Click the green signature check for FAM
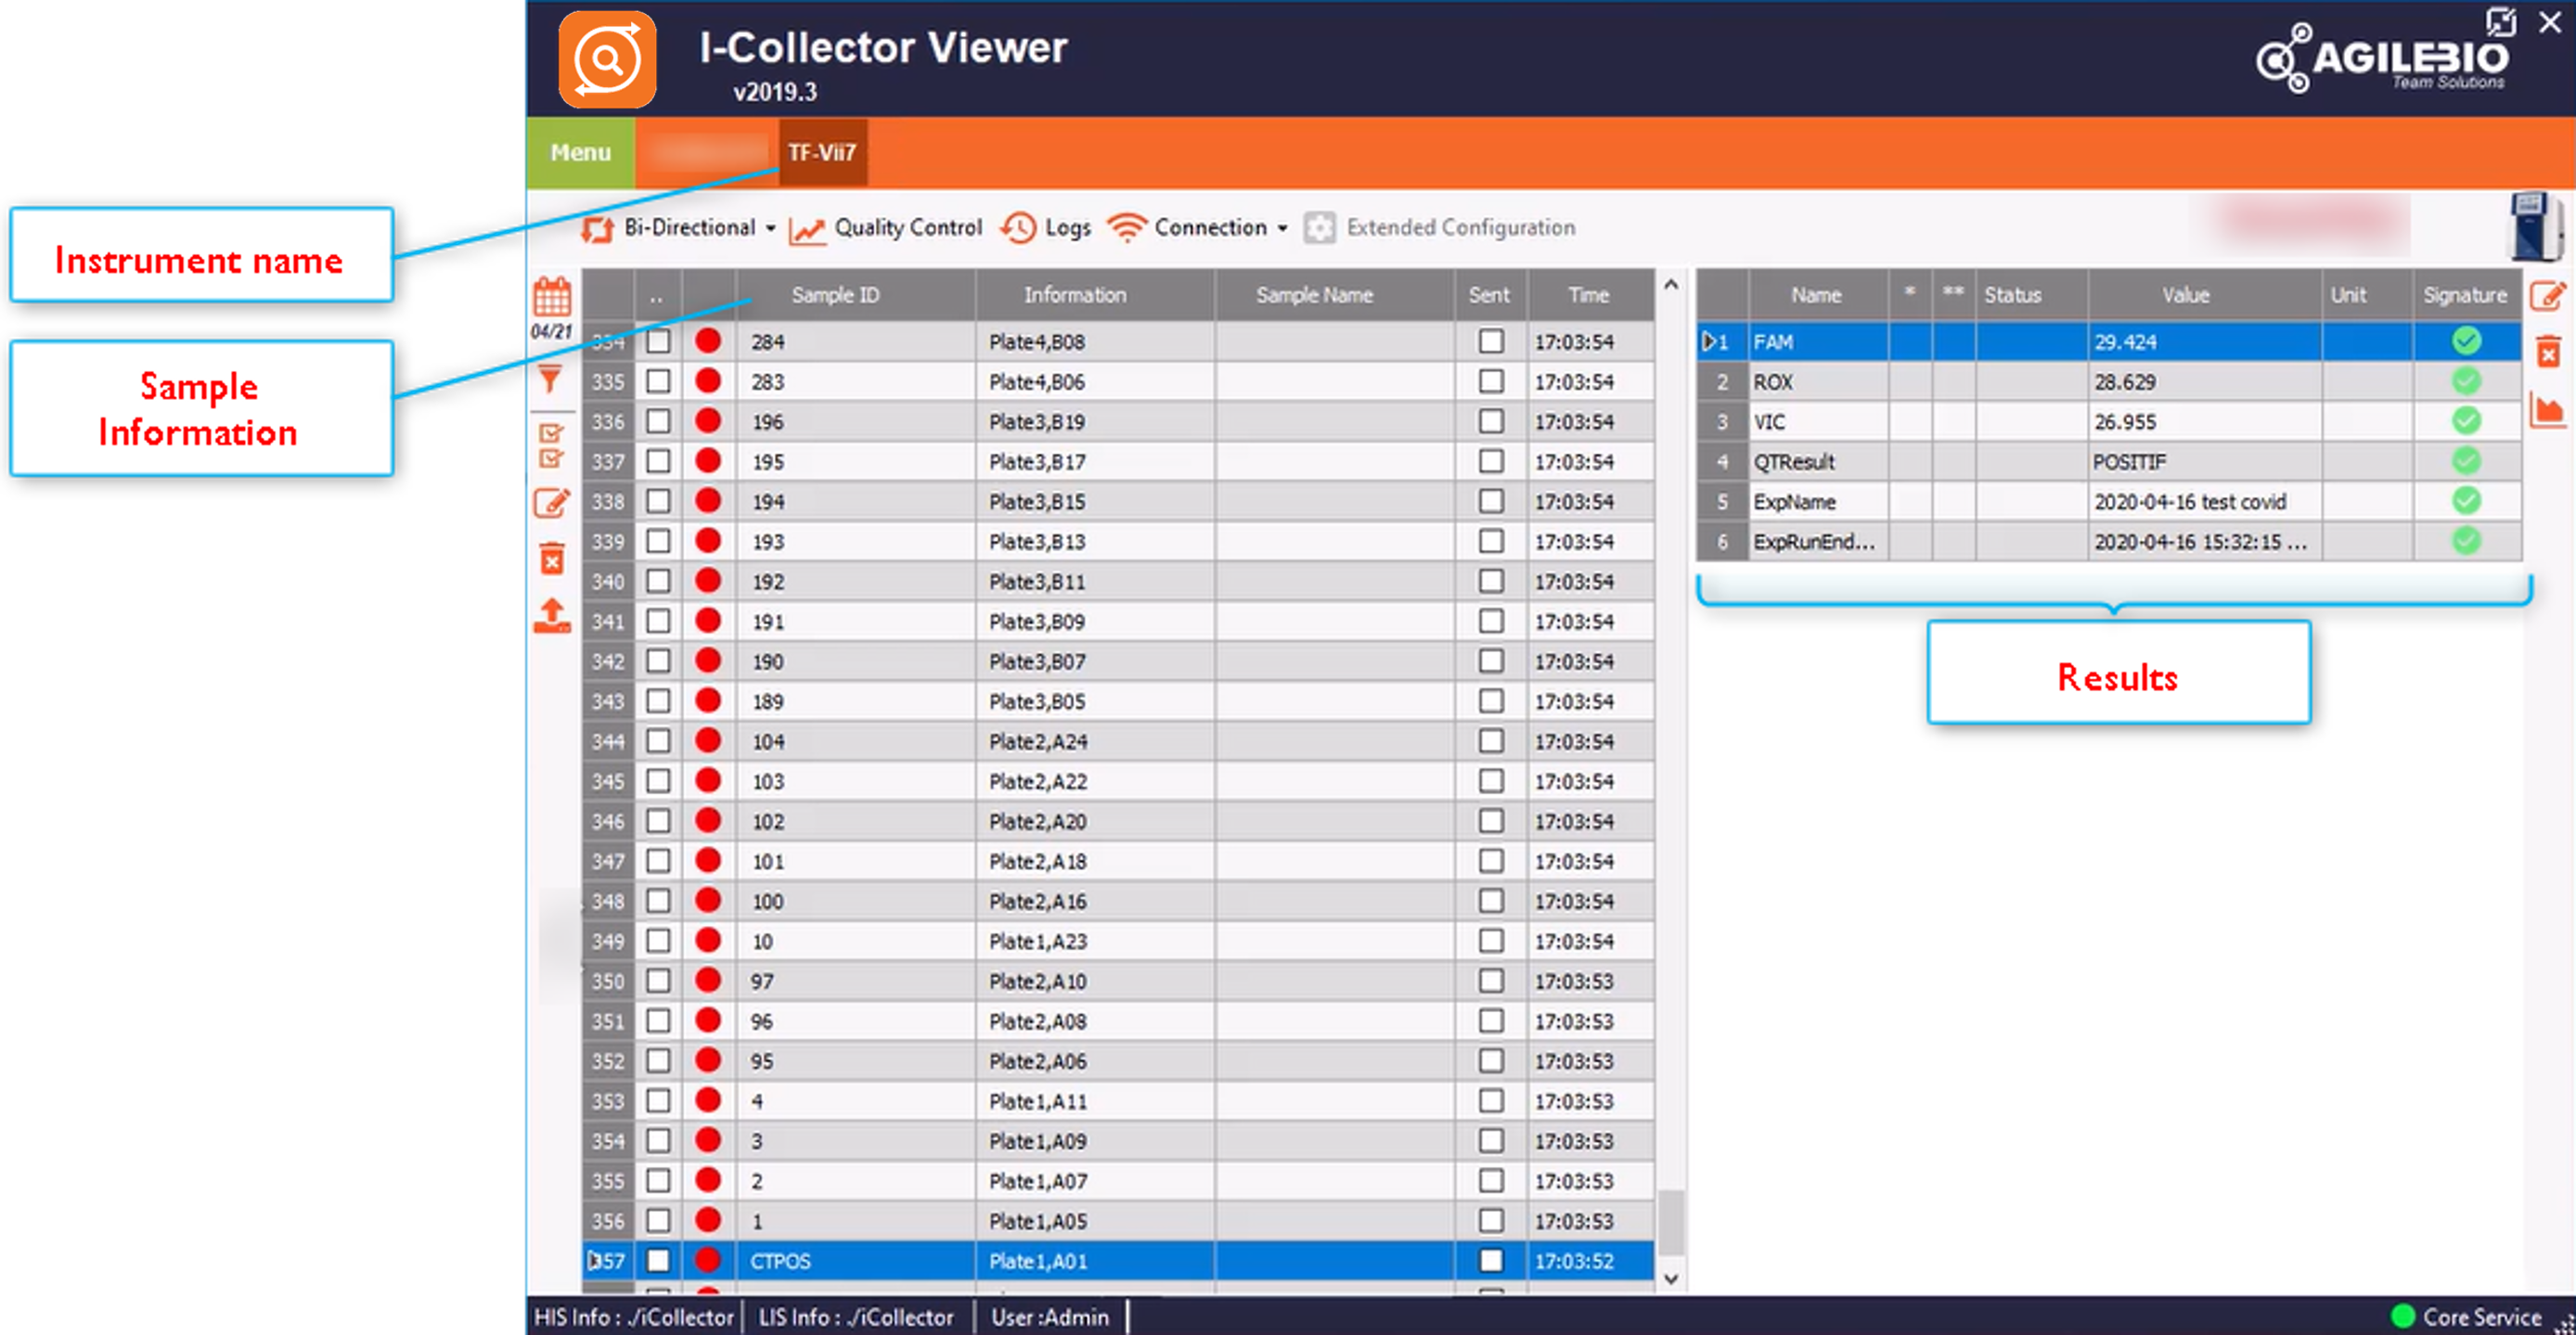 click(2466, 341)
